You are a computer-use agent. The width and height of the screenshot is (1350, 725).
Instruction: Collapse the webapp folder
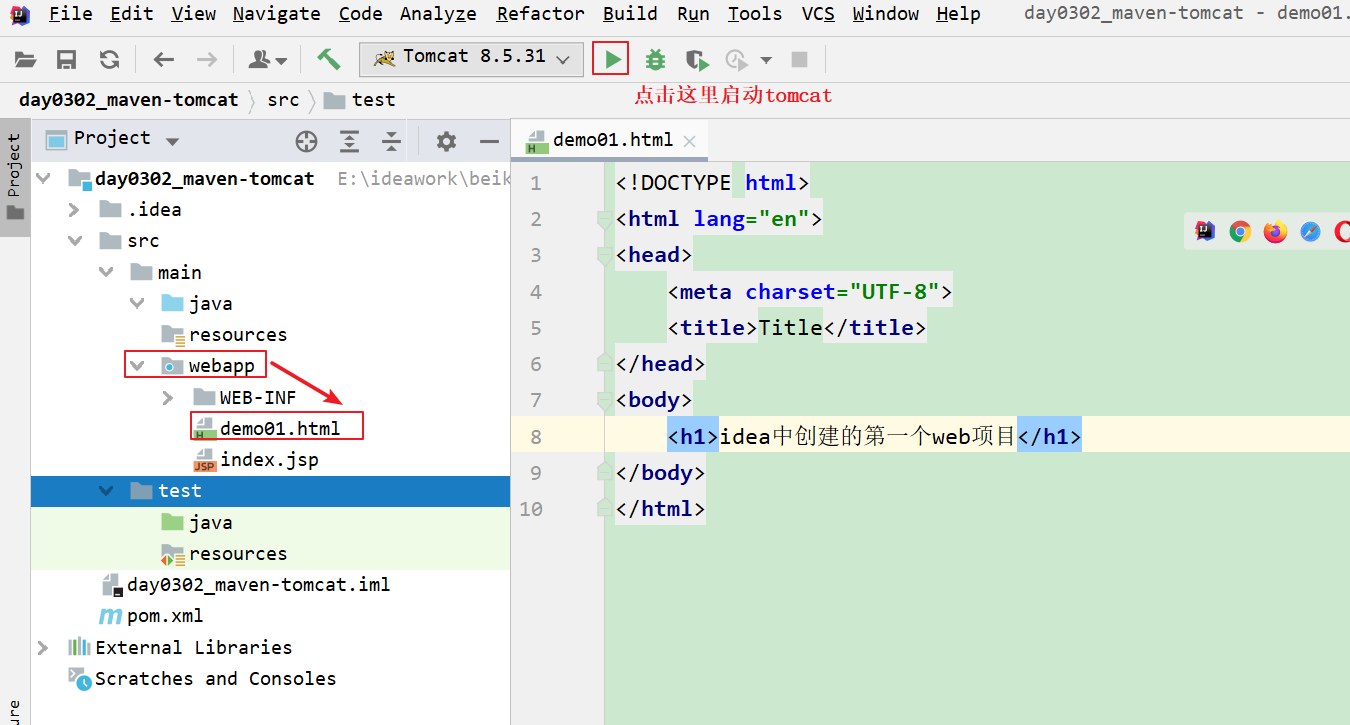coord(137,366)
